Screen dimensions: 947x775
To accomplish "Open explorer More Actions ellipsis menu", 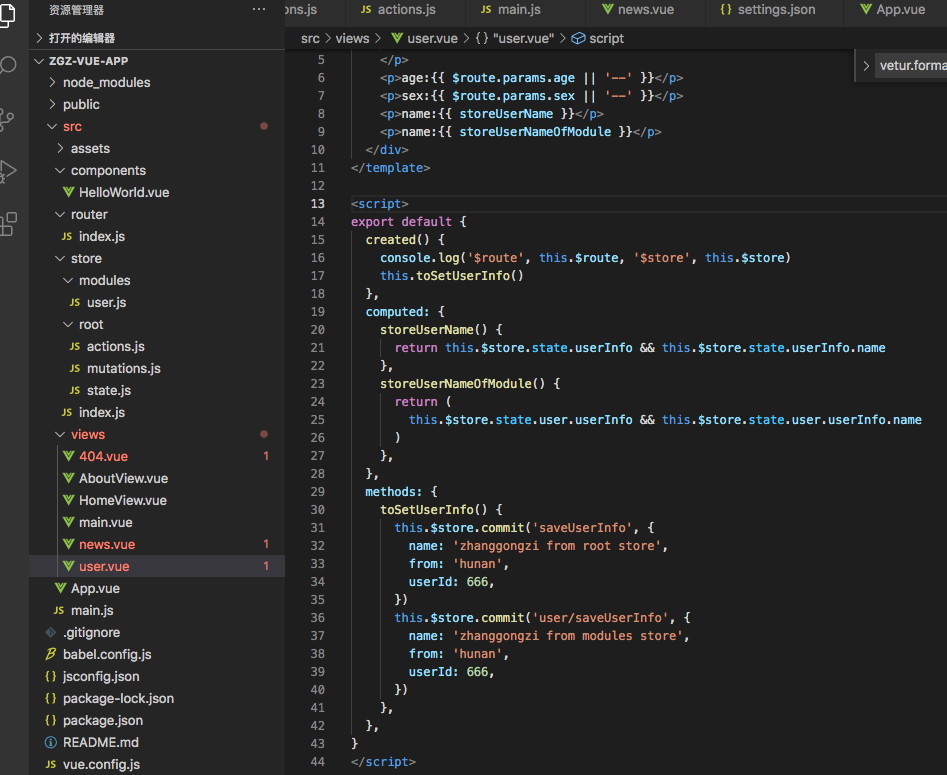I will tap(259, 10).
